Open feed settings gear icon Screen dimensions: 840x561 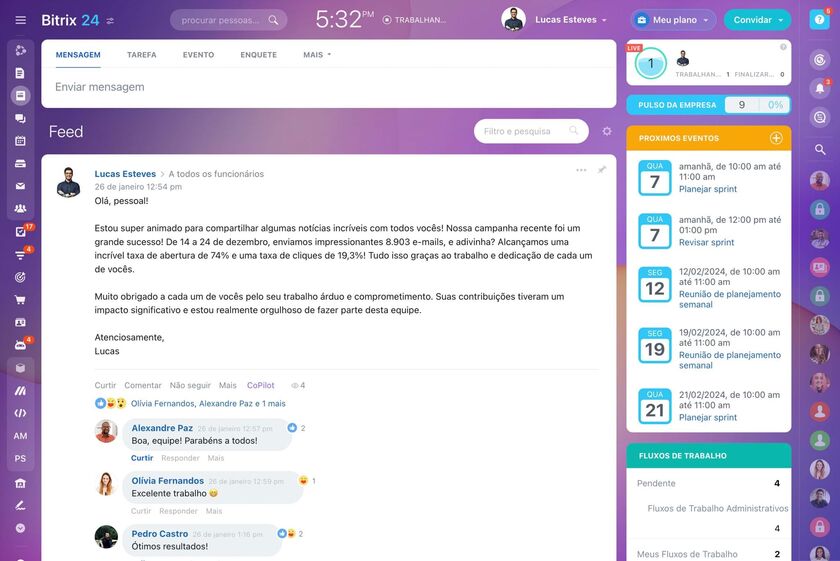tap(606, 131)
